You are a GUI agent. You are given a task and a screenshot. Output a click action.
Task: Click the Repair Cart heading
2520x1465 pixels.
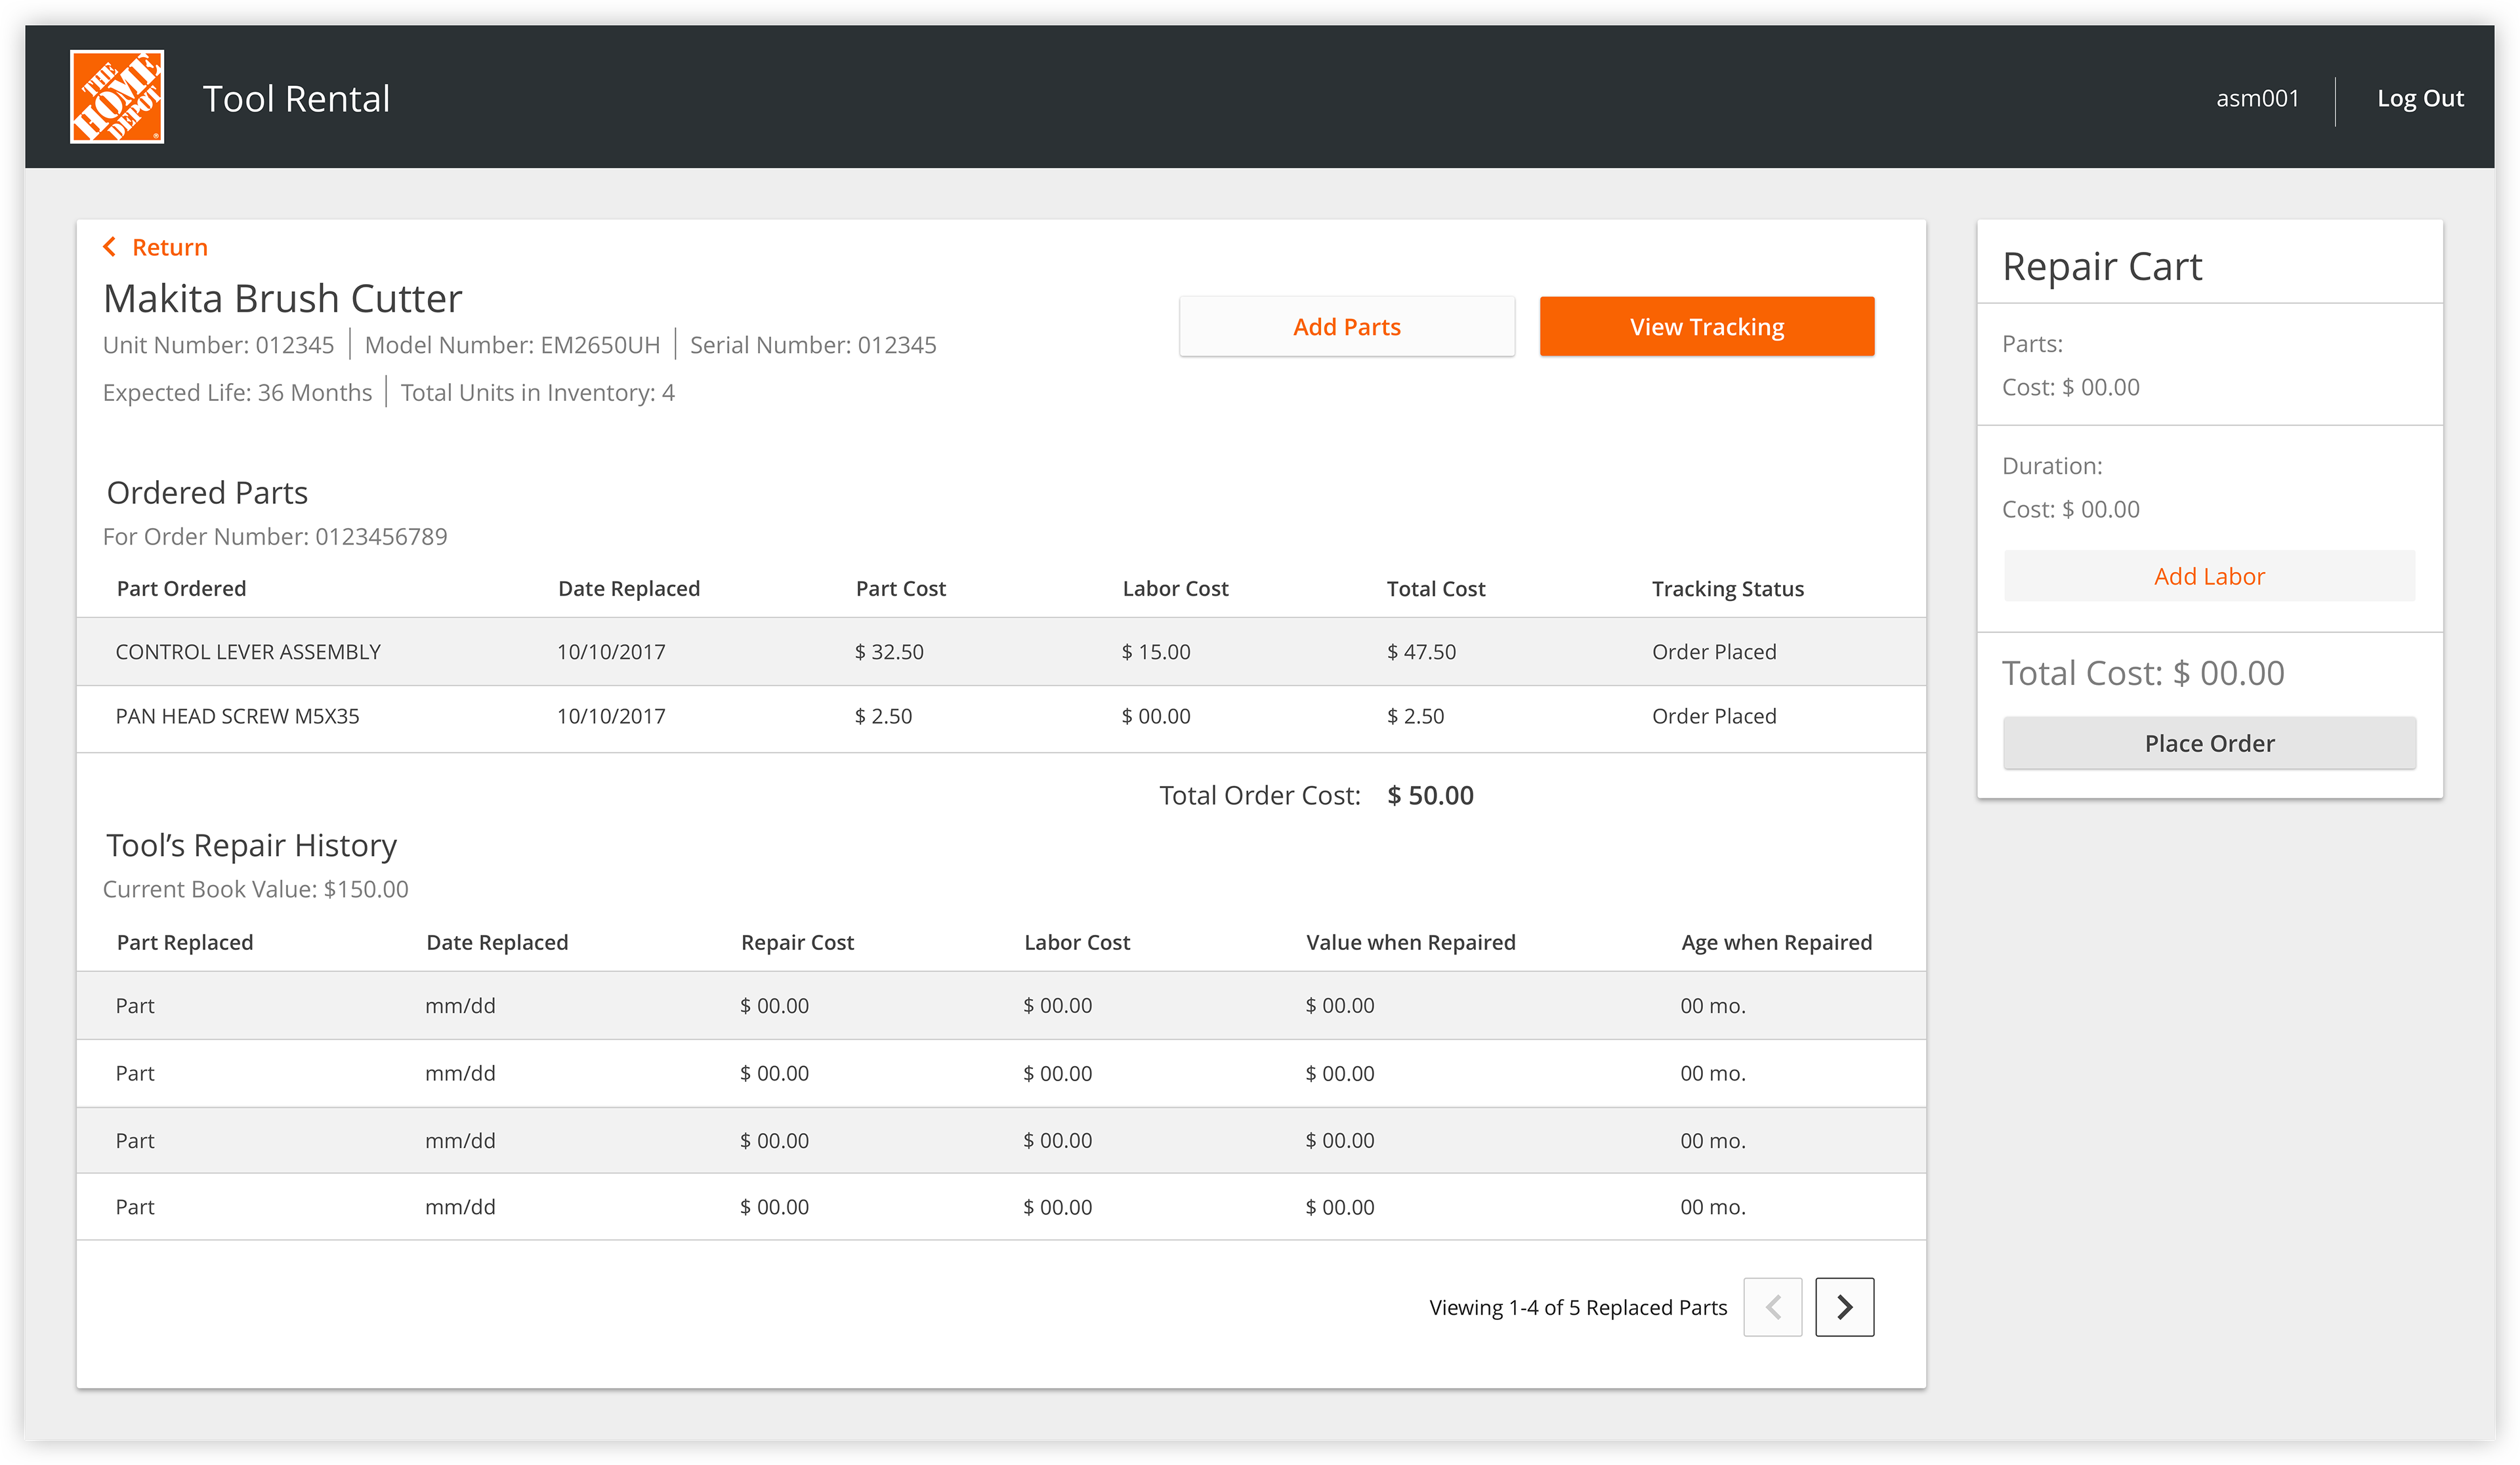2102,266
